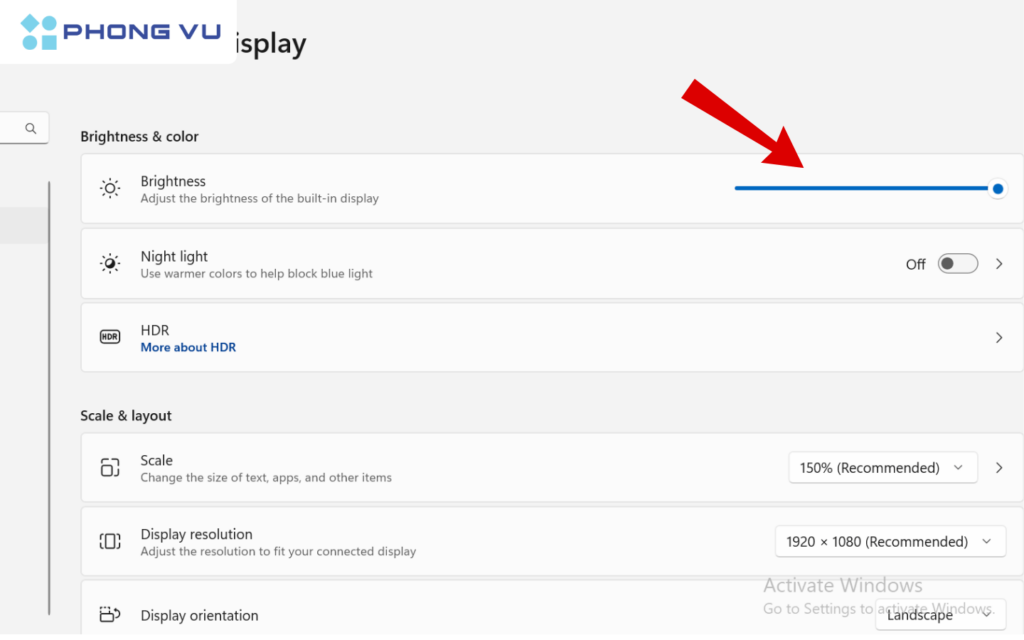Focus the settings search box
Viewport: 1024px width, 640px height.
14,128
